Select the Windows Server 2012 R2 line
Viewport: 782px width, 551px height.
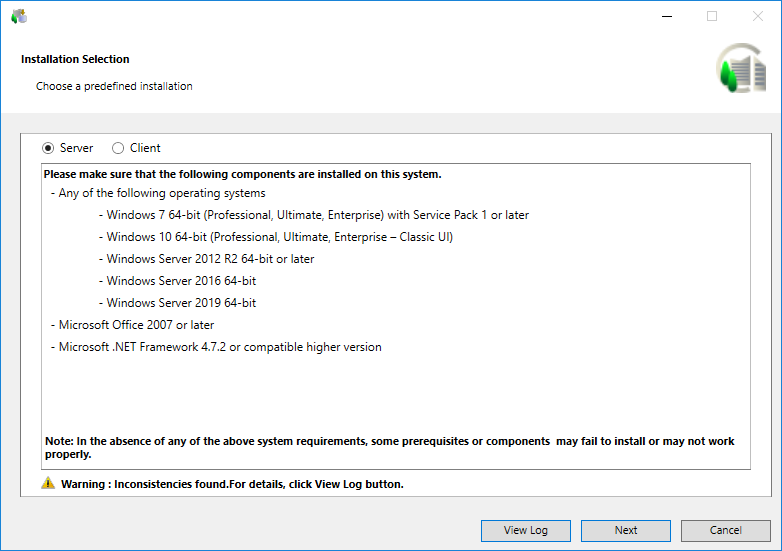[x=210, y=259]
